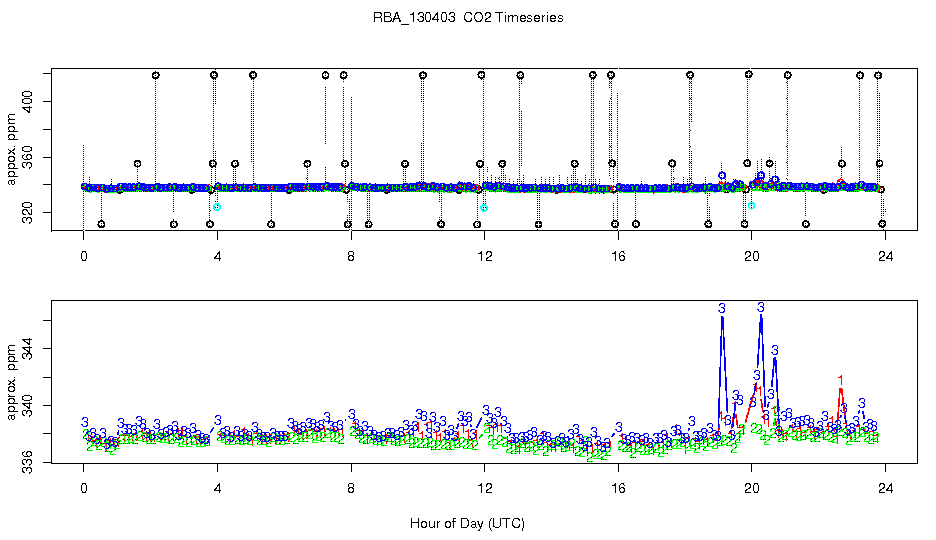Click the cyan circle marker near hour 12

[x=484, y=208]
